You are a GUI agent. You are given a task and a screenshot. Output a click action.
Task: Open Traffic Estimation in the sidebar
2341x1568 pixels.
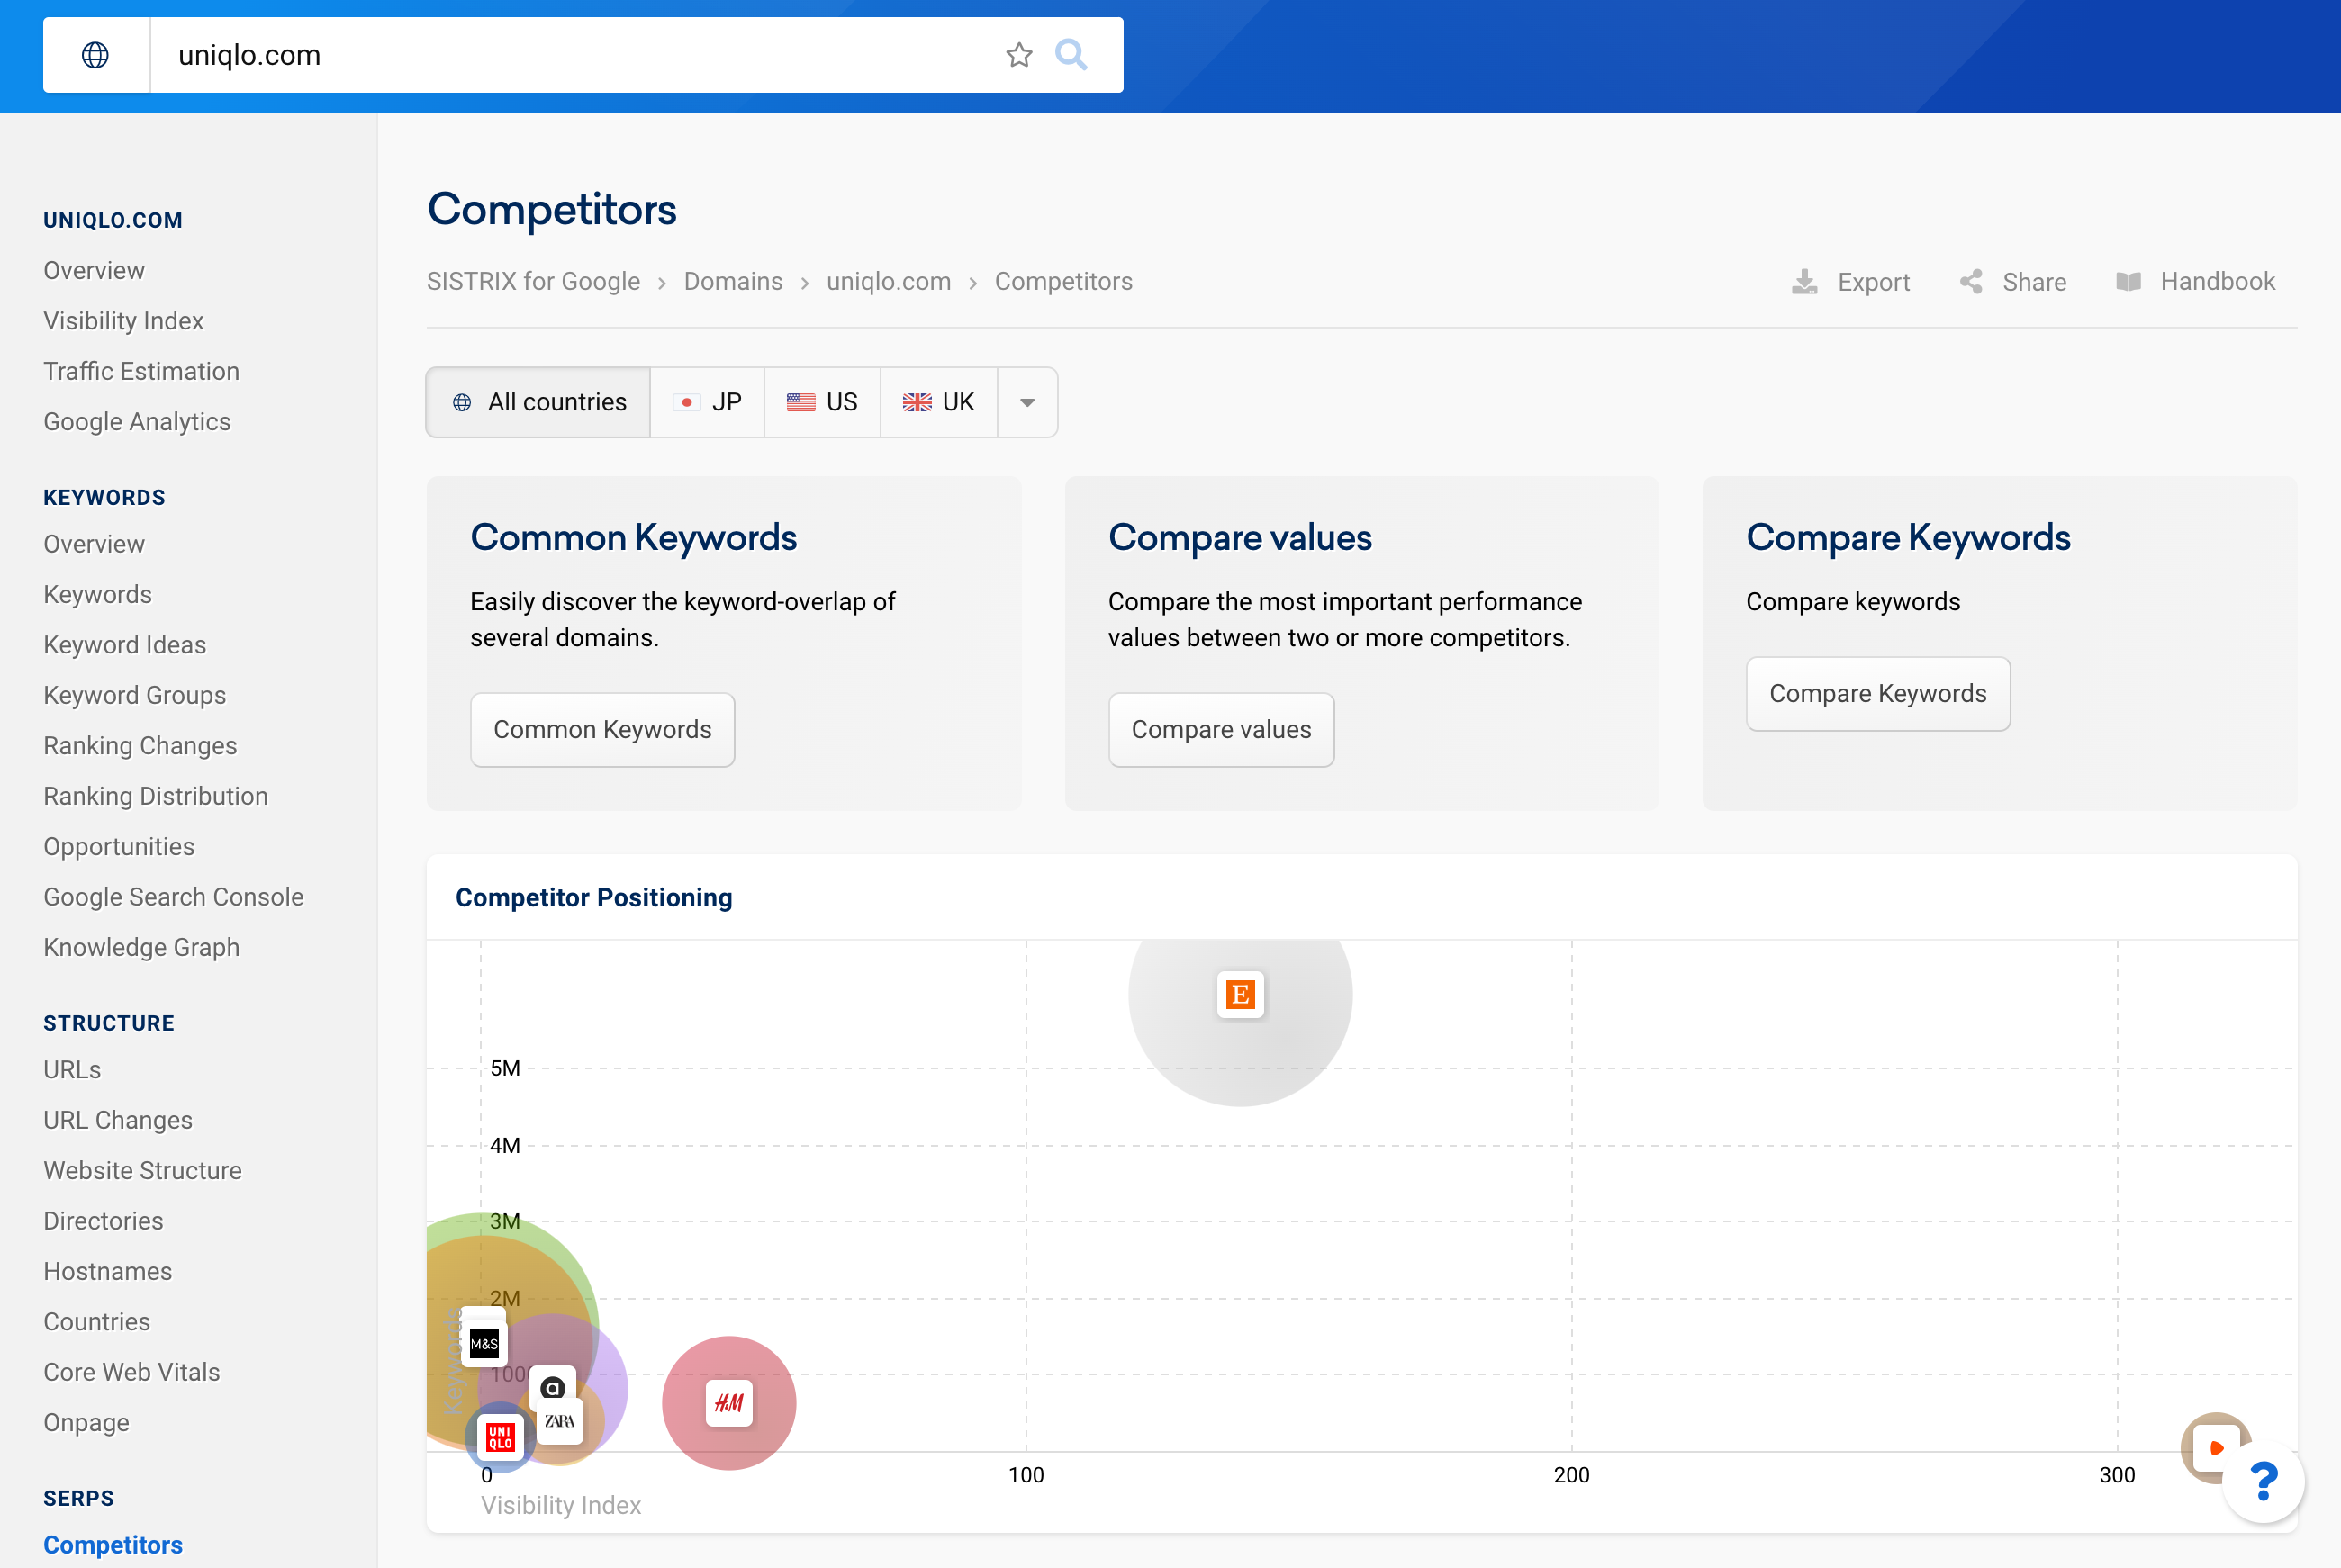141,371
